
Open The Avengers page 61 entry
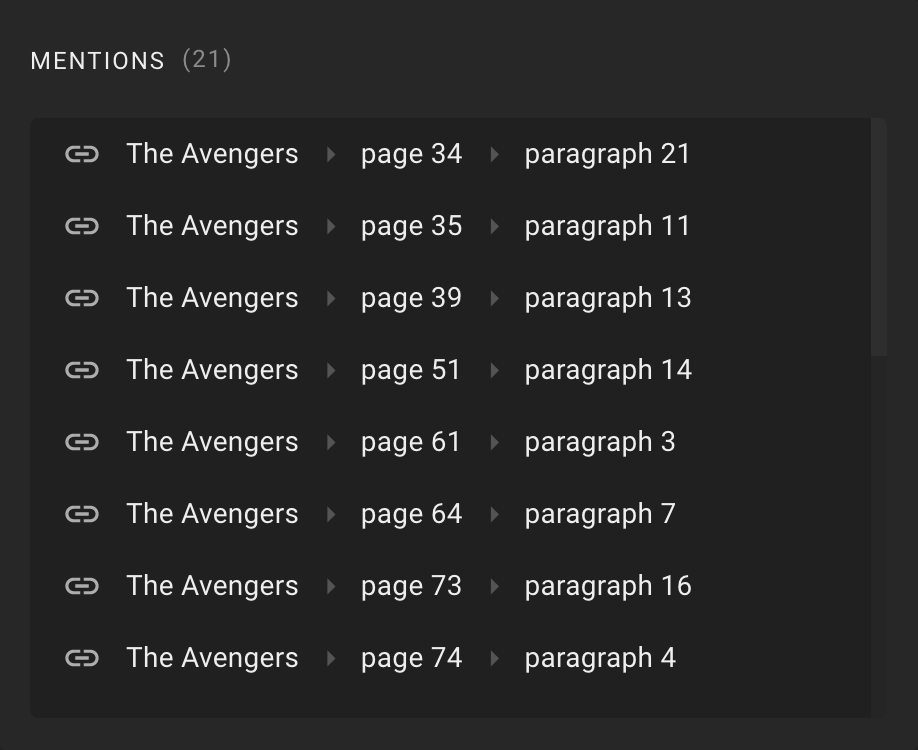click(411, 442)
